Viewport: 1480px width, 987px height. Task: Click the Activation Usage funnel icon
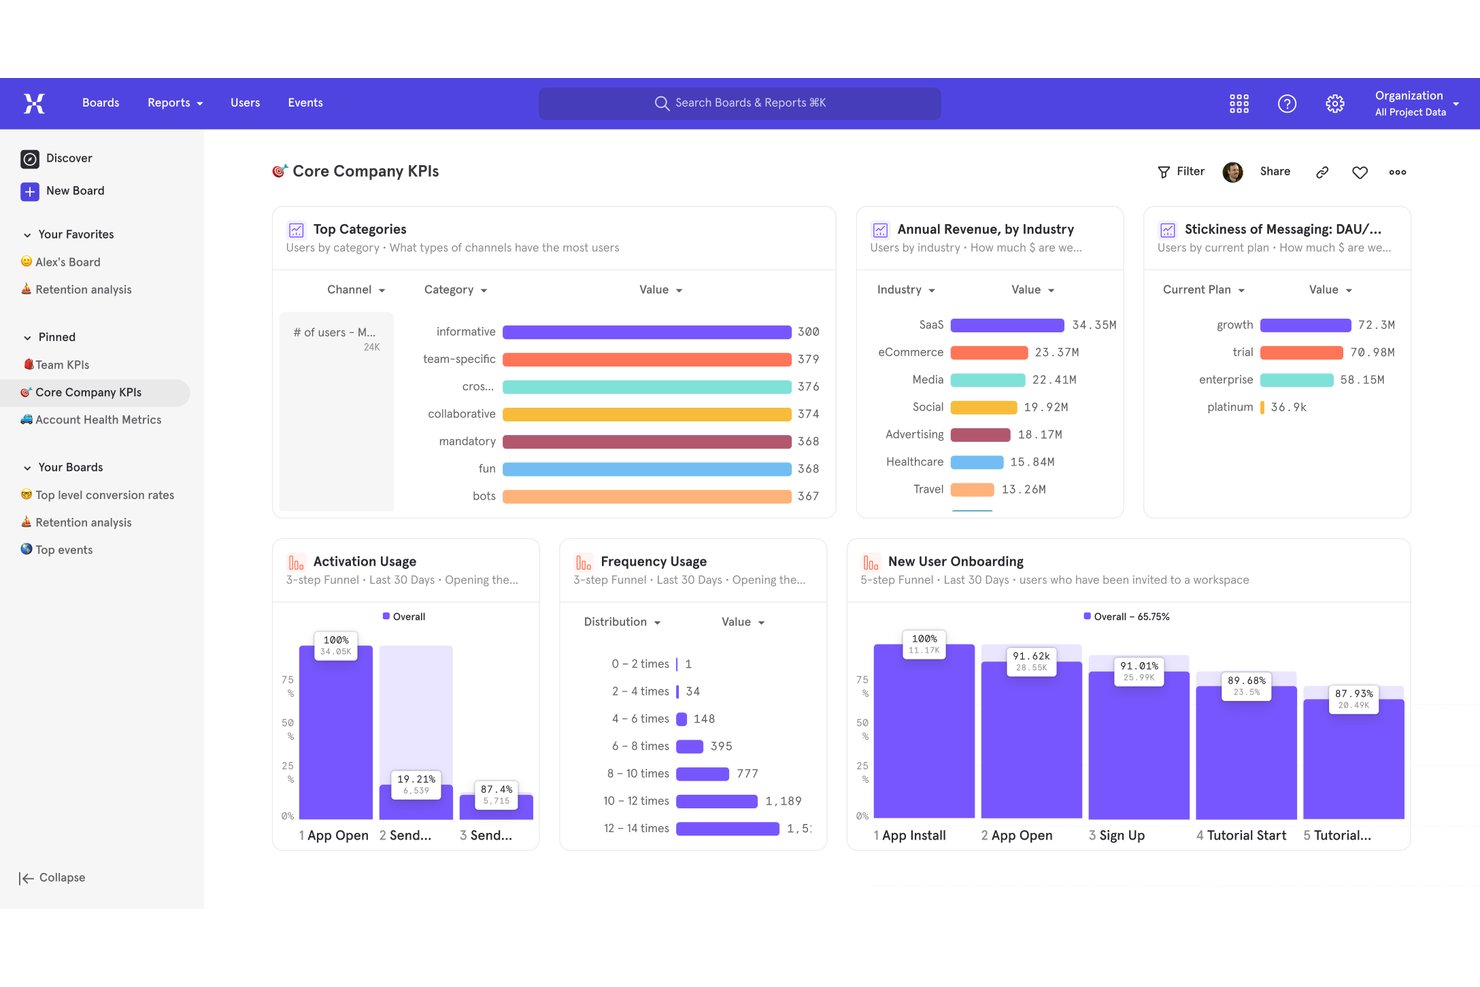tap(296, 562)
